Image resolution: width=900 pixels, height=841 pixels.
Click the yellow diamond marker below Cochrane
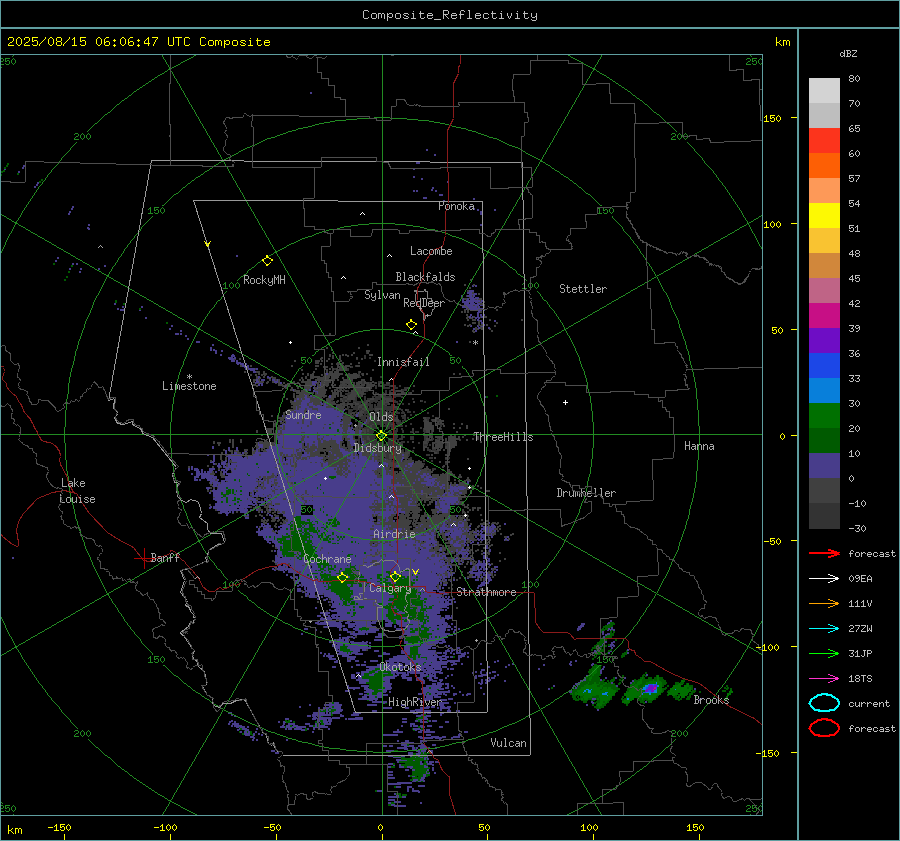343,577
